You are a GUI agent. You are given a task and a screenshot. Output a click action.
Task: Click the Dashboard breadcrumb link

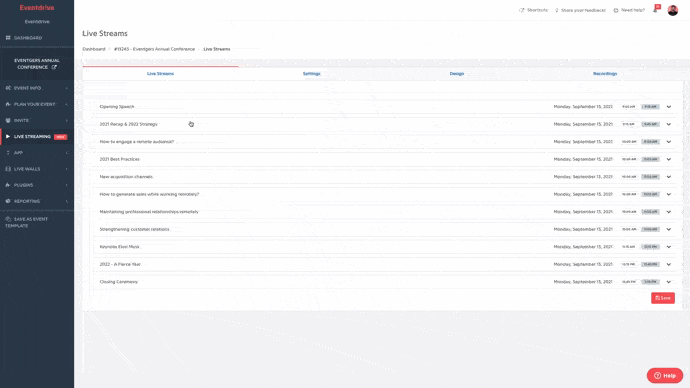[x=94, y=49]
